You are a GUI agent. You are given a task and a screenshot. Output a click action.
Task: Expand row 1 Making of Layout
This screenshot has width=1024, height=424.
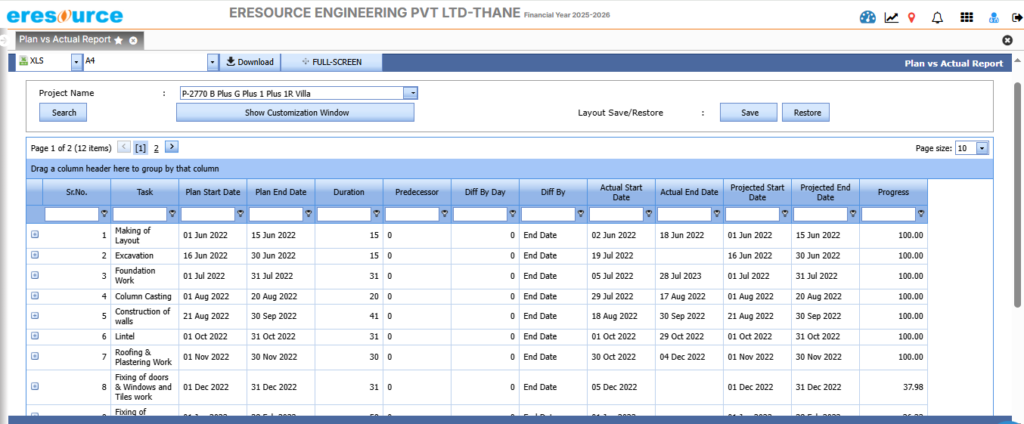[35, 234]
